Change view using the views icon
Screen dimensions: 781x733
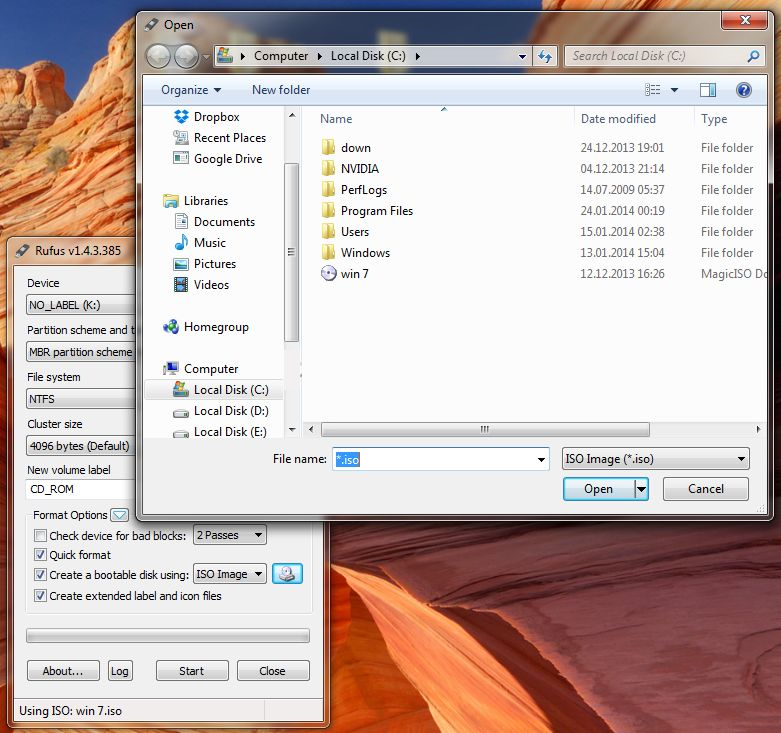[x=653, y=90]
